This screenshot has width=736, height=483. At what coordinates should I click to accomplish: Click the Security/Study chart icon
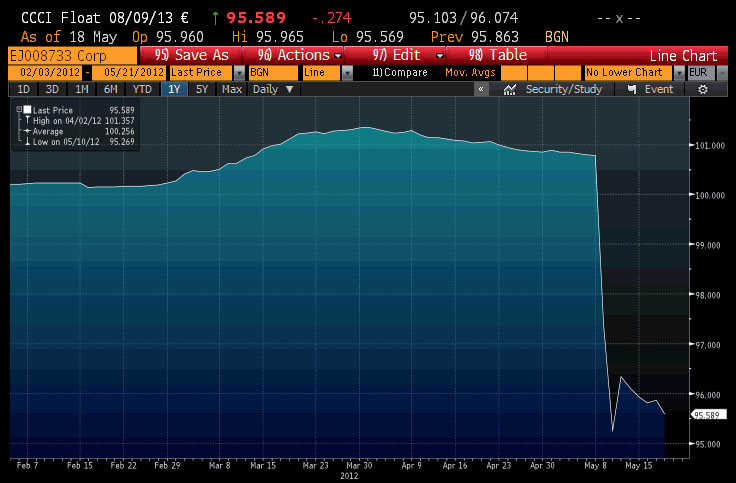pyautogui.click(x=510, y=89)
